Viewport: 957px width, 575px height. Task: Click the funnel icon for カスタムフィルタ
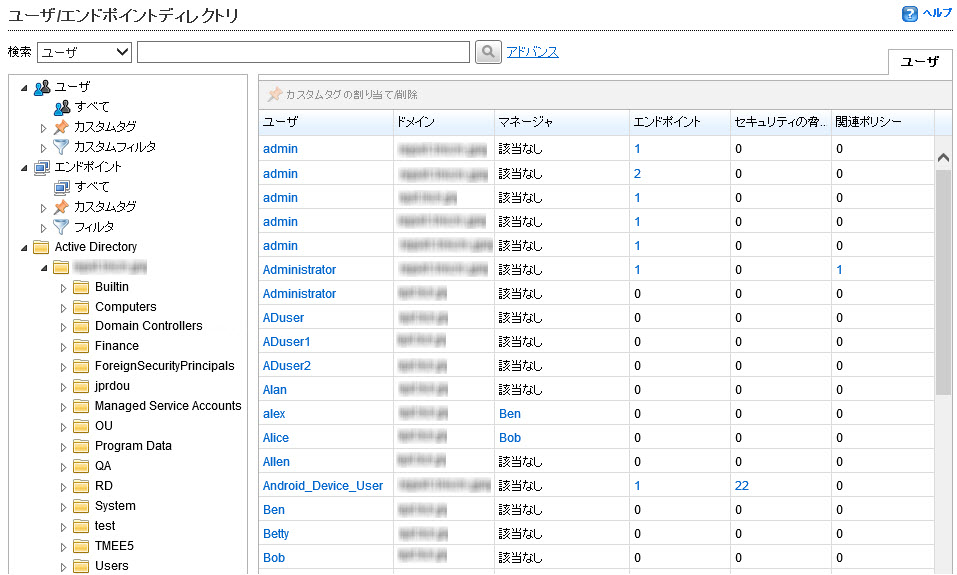click(61, 147)
